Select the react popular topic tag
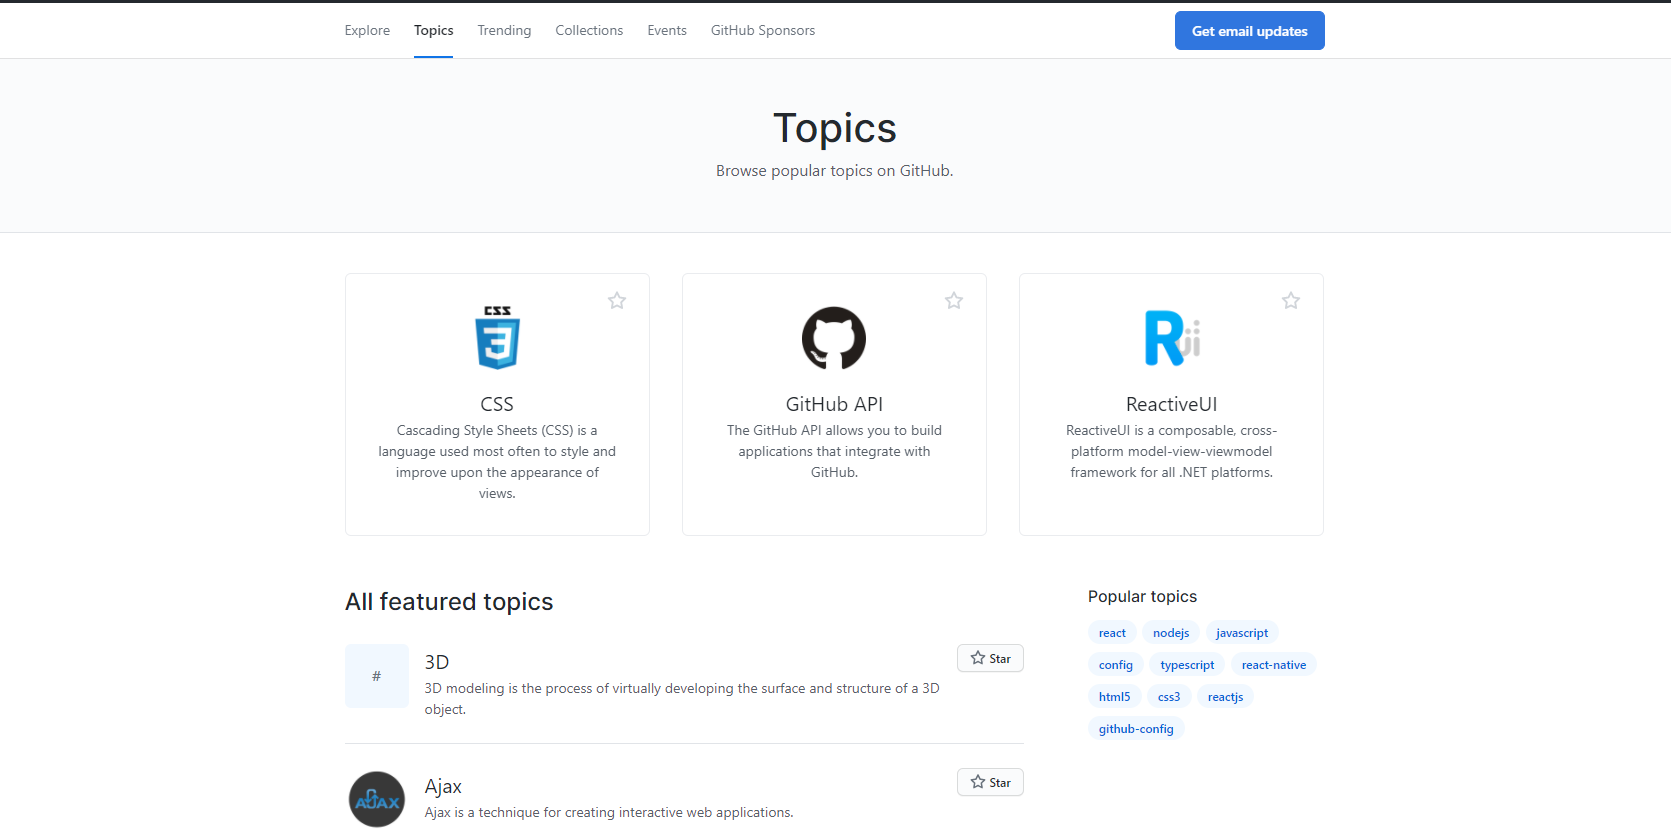The width and height of the screenshot is (1671, 832). (1112, 633)
